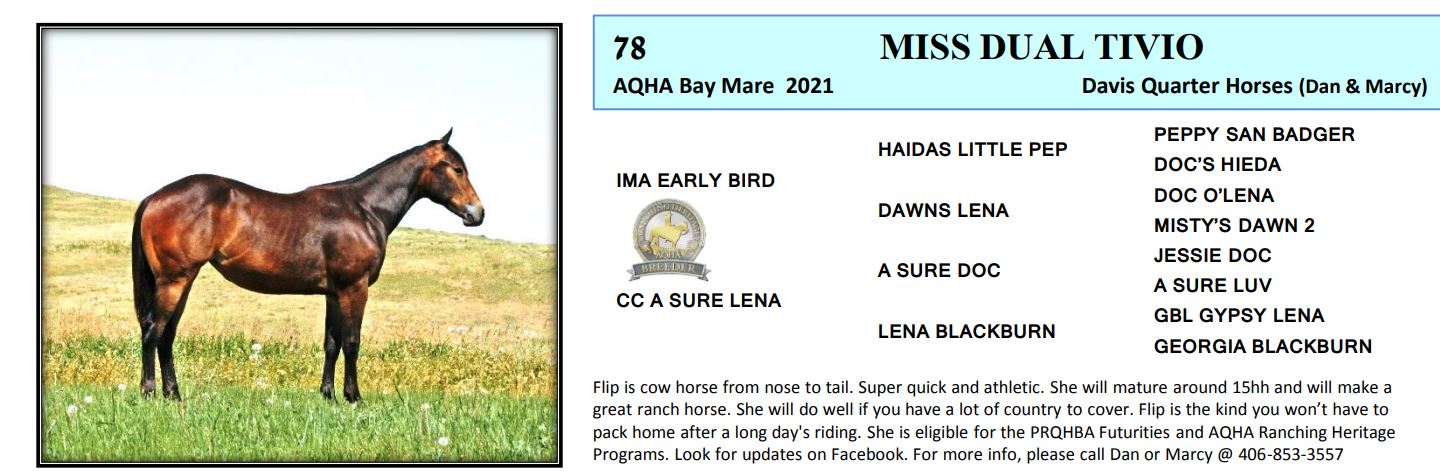This screenshot has width=1440, height=471.
Task: Select DOC'S HIEDA ancestor name
Action: tap(1217, 165)
